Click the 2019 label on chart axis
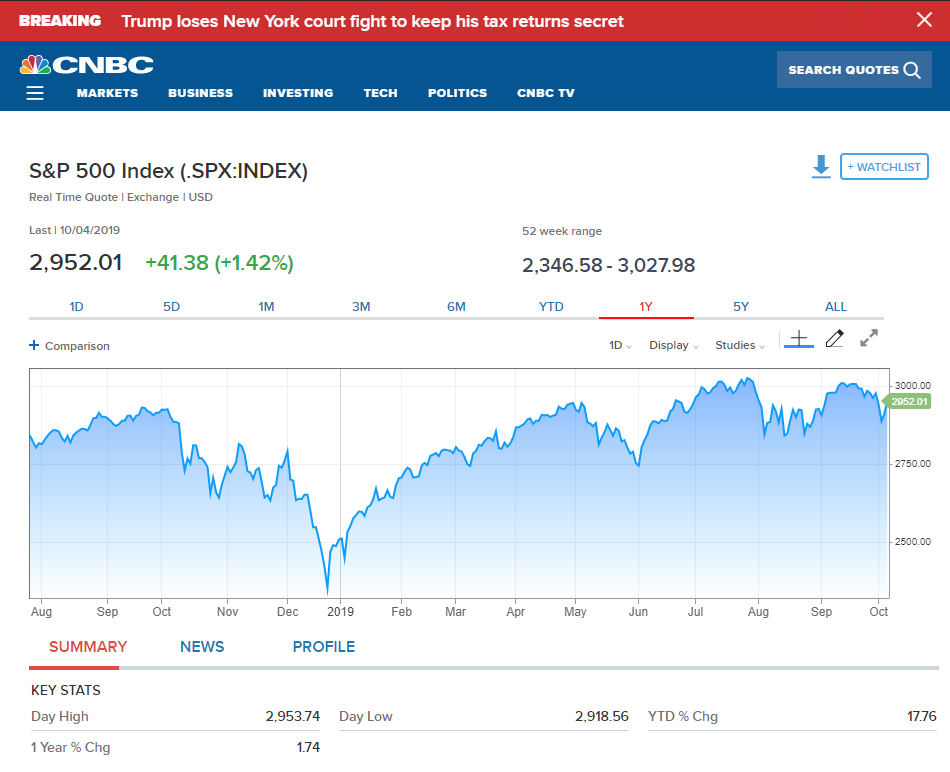Screen dimensions: 950x772 (x=340, y=611)
